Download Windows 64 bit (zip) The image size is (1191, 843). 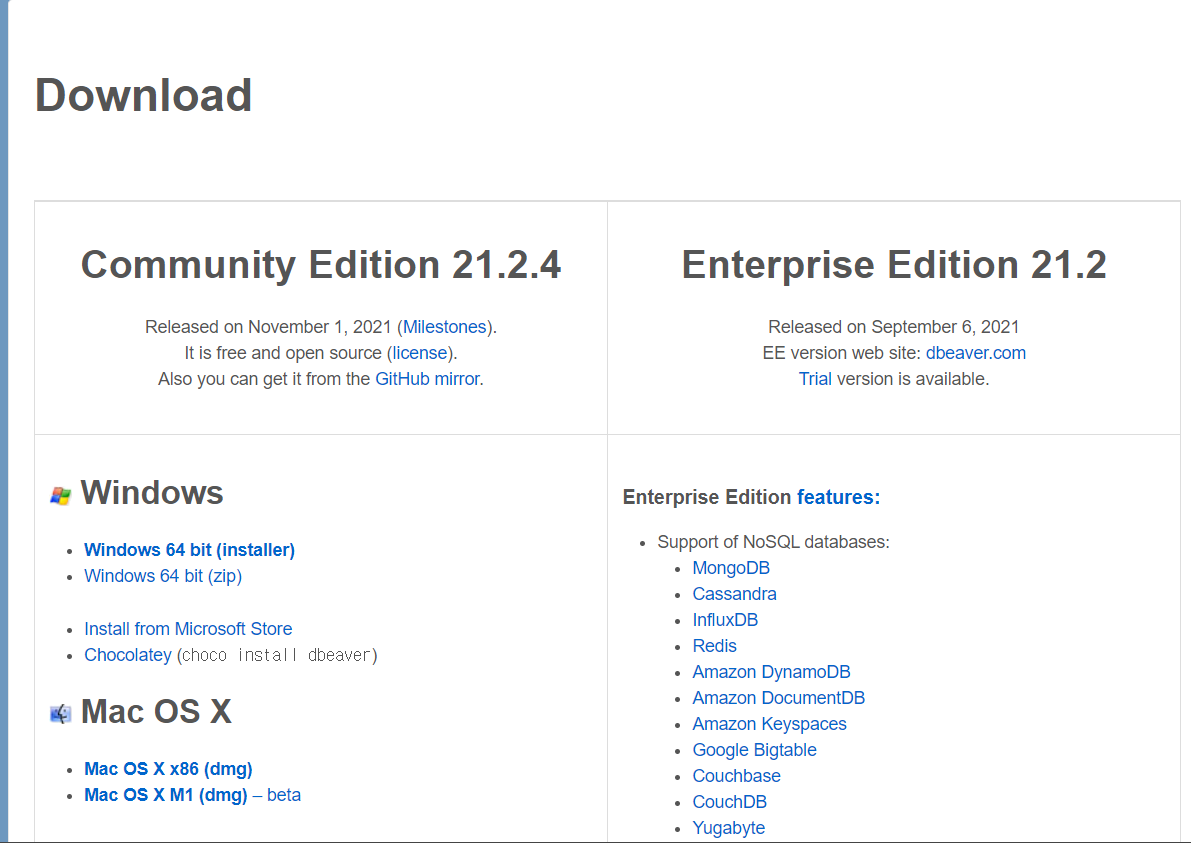tap(163, 576)
